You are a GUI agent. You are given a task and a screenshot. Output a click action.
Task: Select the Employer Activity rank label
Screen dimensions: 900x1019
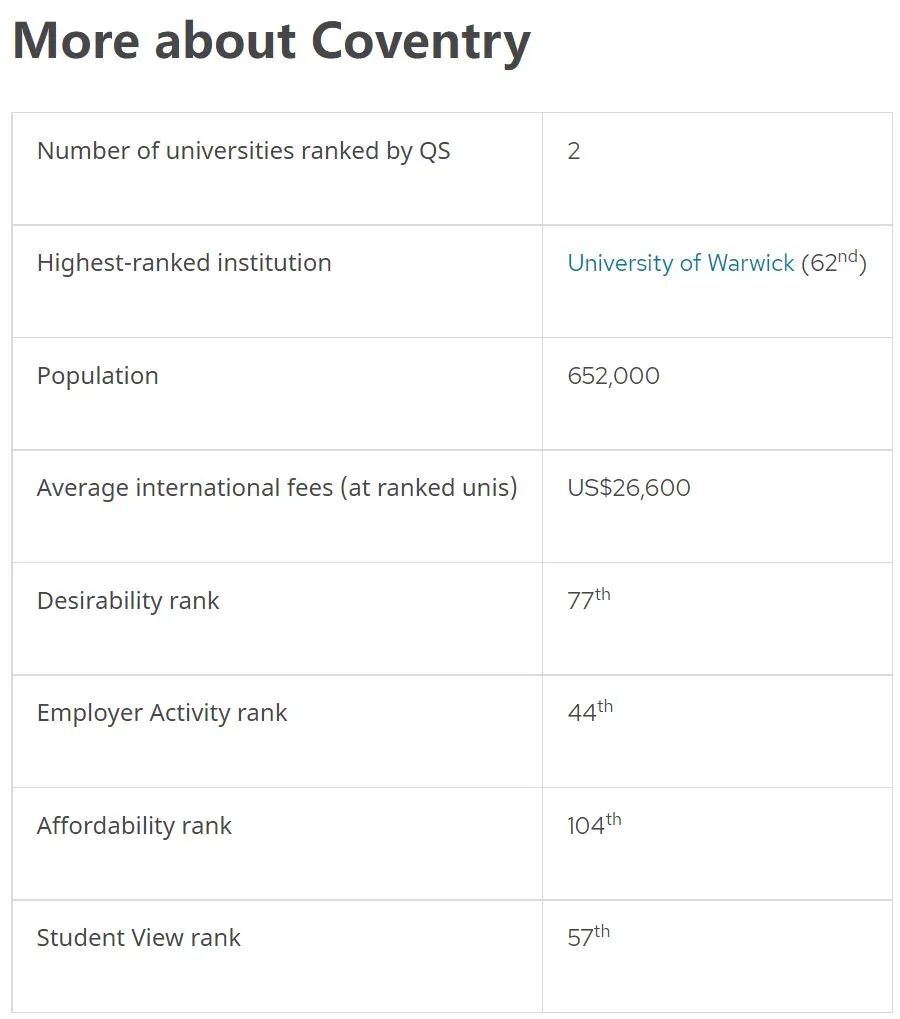(162, 713)
